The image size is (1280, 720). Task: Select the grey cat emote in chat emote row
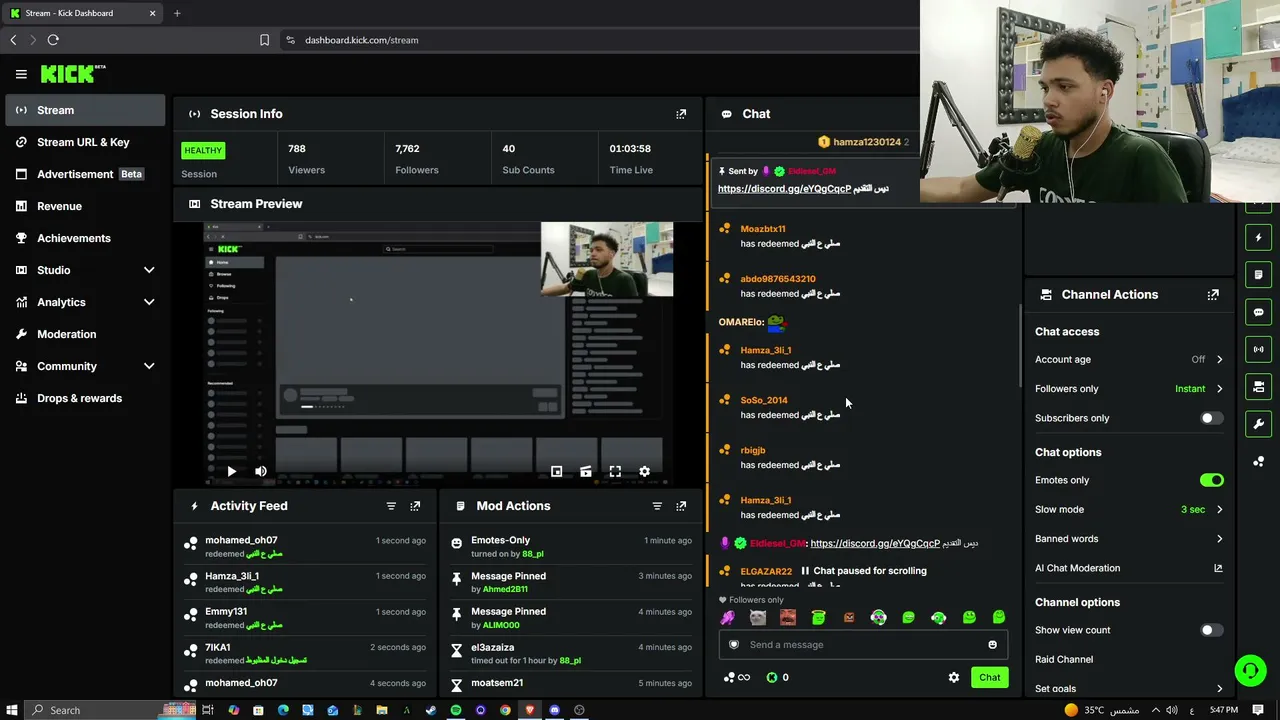(x=758, y=618)
